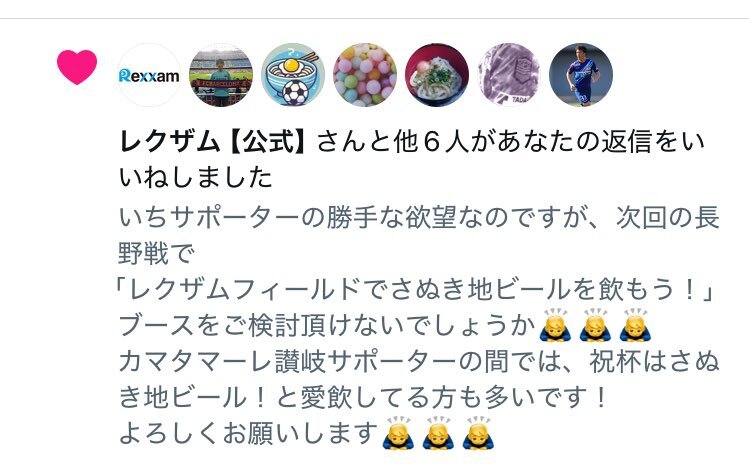This screenshot has height=464, width=749.
Task: Click the pink heart like icon
Action: [x=77, y=67]
